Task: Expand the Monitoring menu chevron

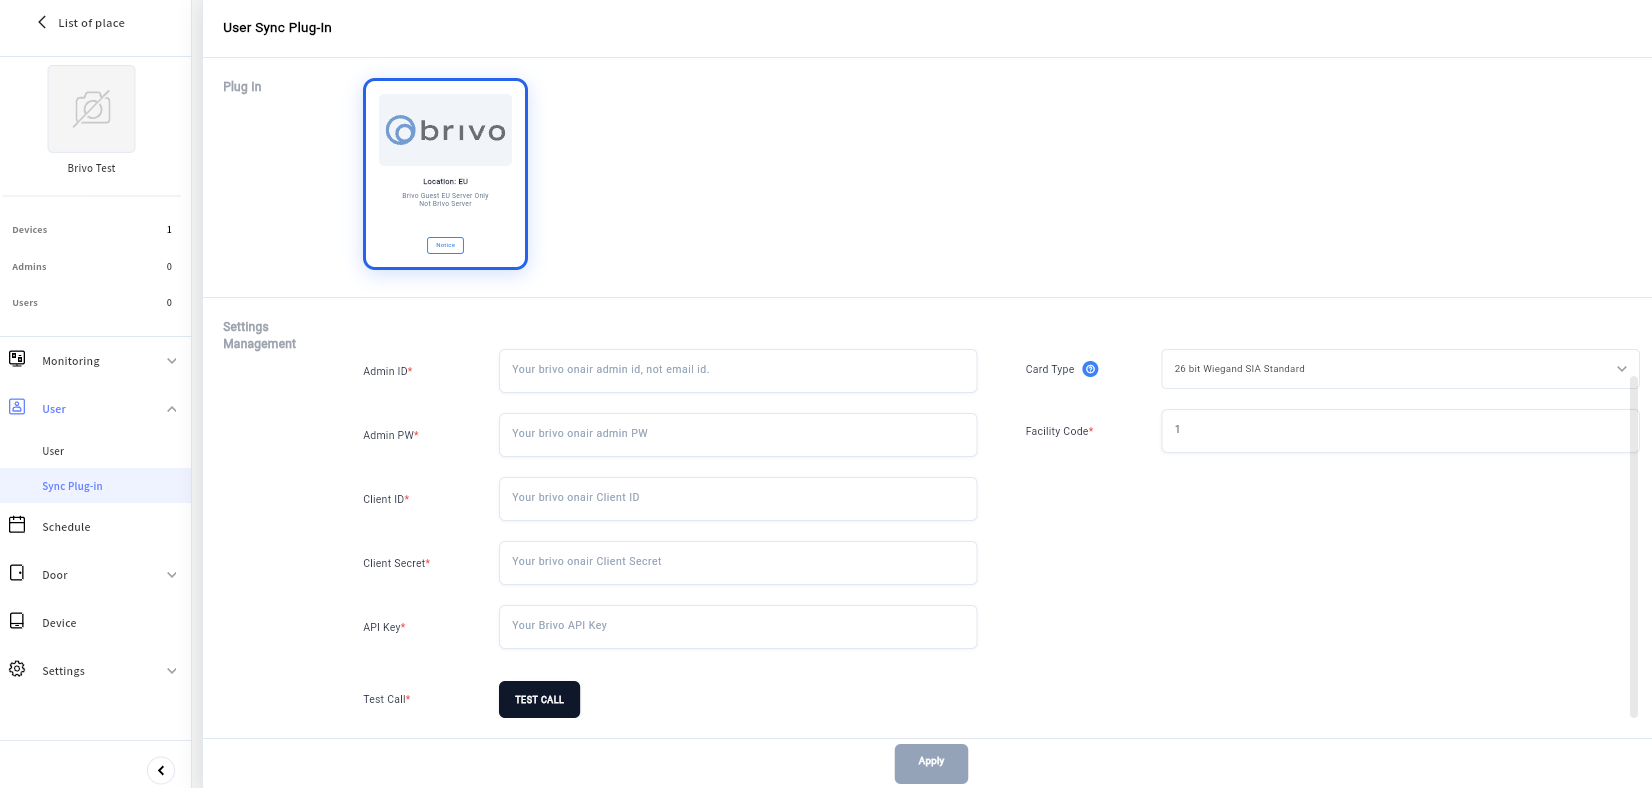Action: 172,361
